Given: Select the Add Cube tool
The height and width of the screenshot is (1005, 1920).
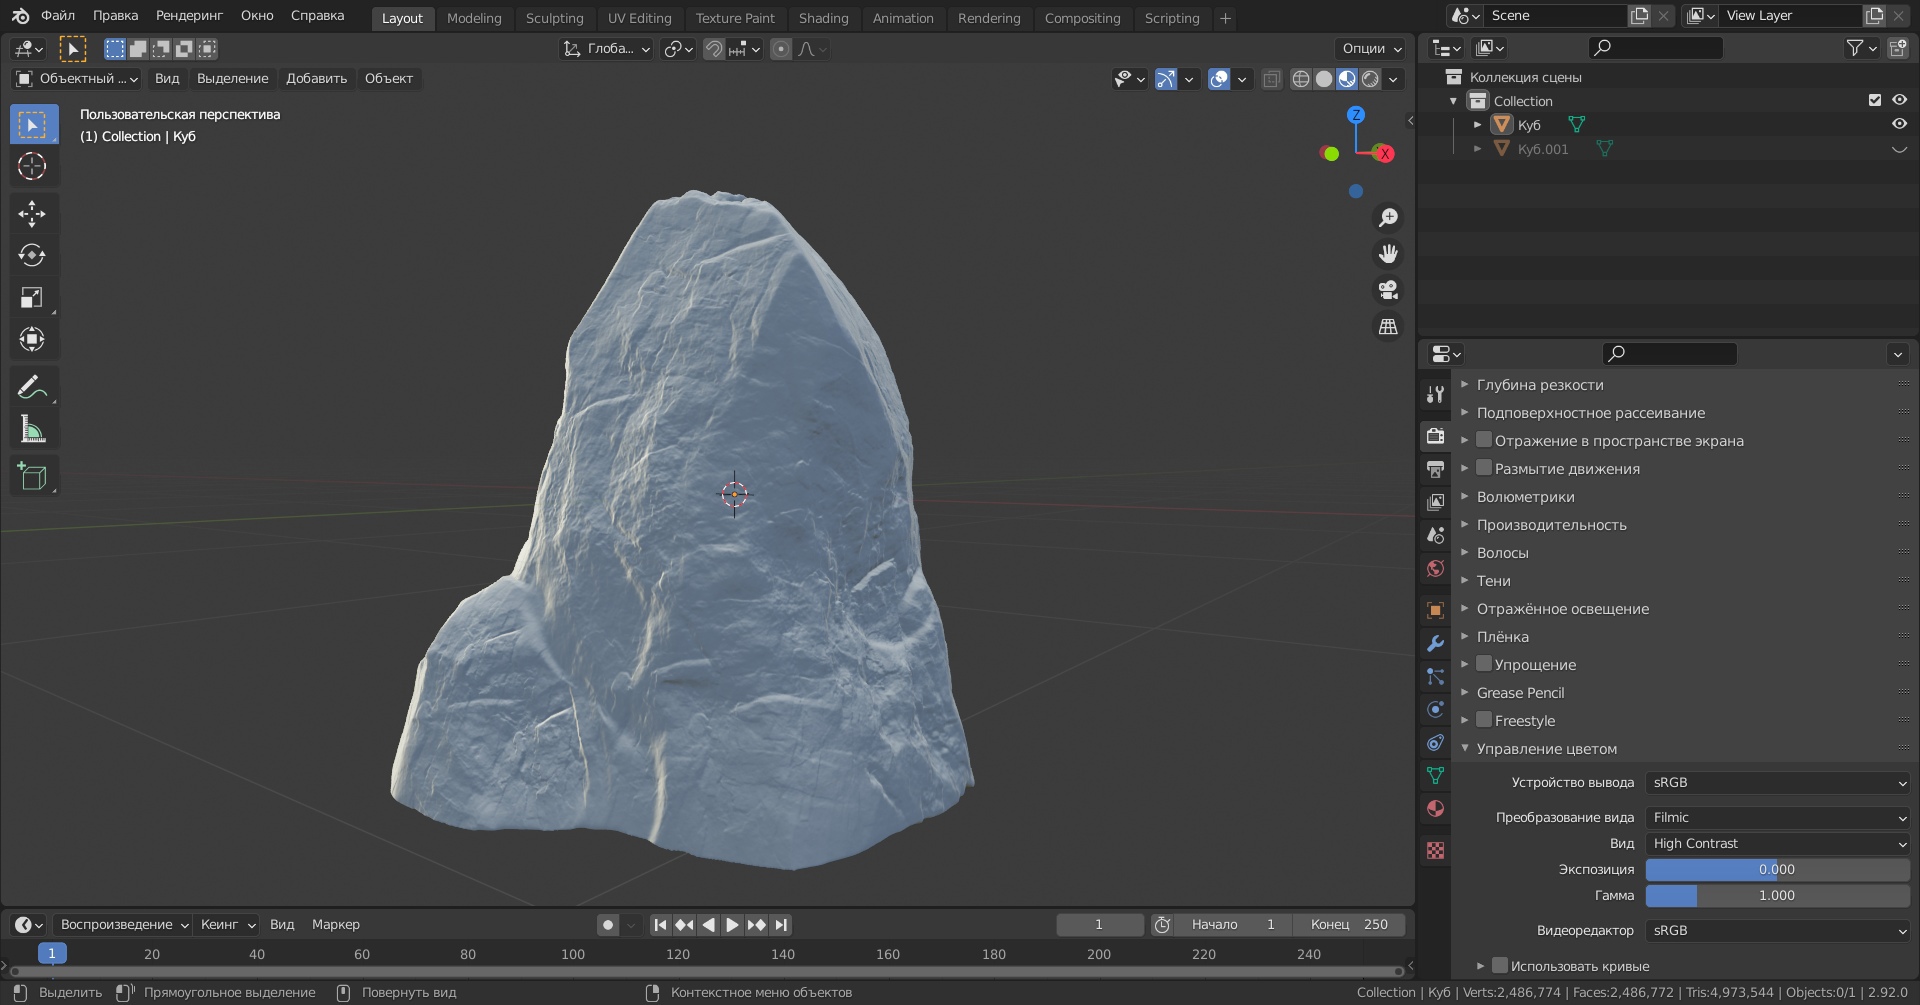Looking at the screenshot, I should tap(32, 476).
